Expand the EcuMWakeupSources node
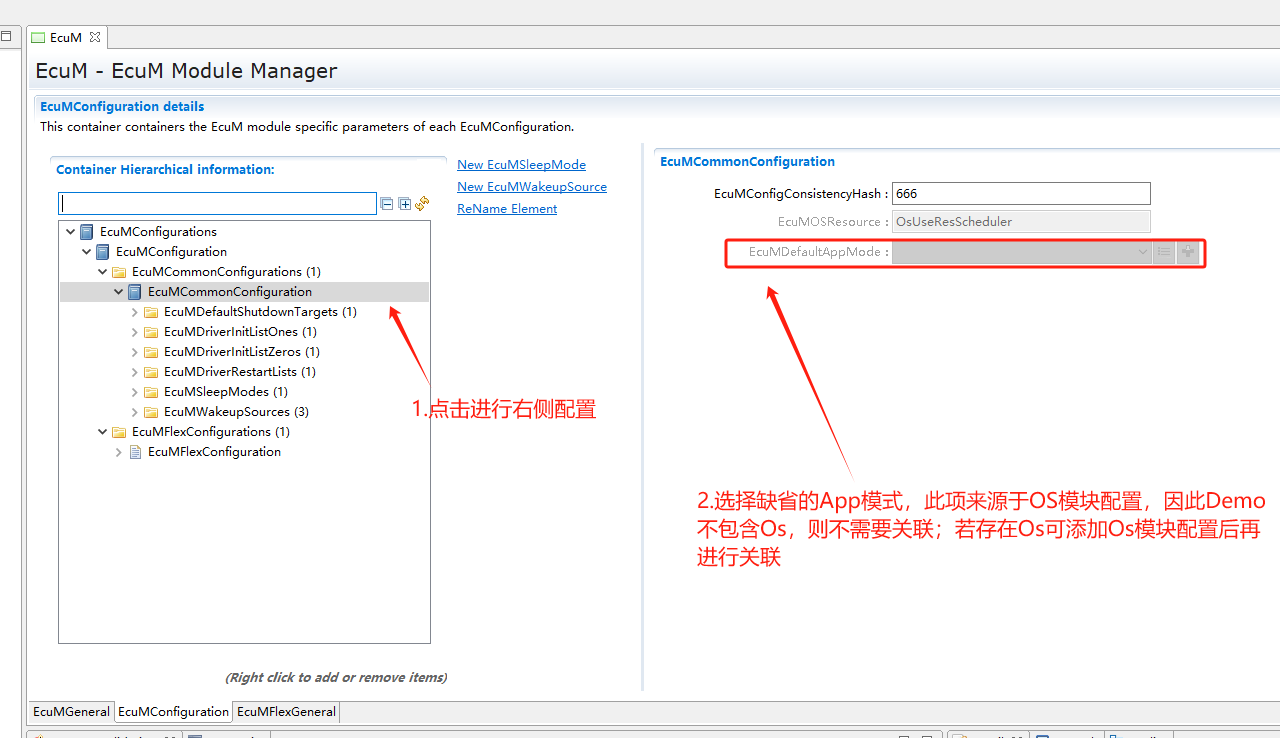Image resolution: width=1280 pixels, height=738 pixels. pos(135,412)
